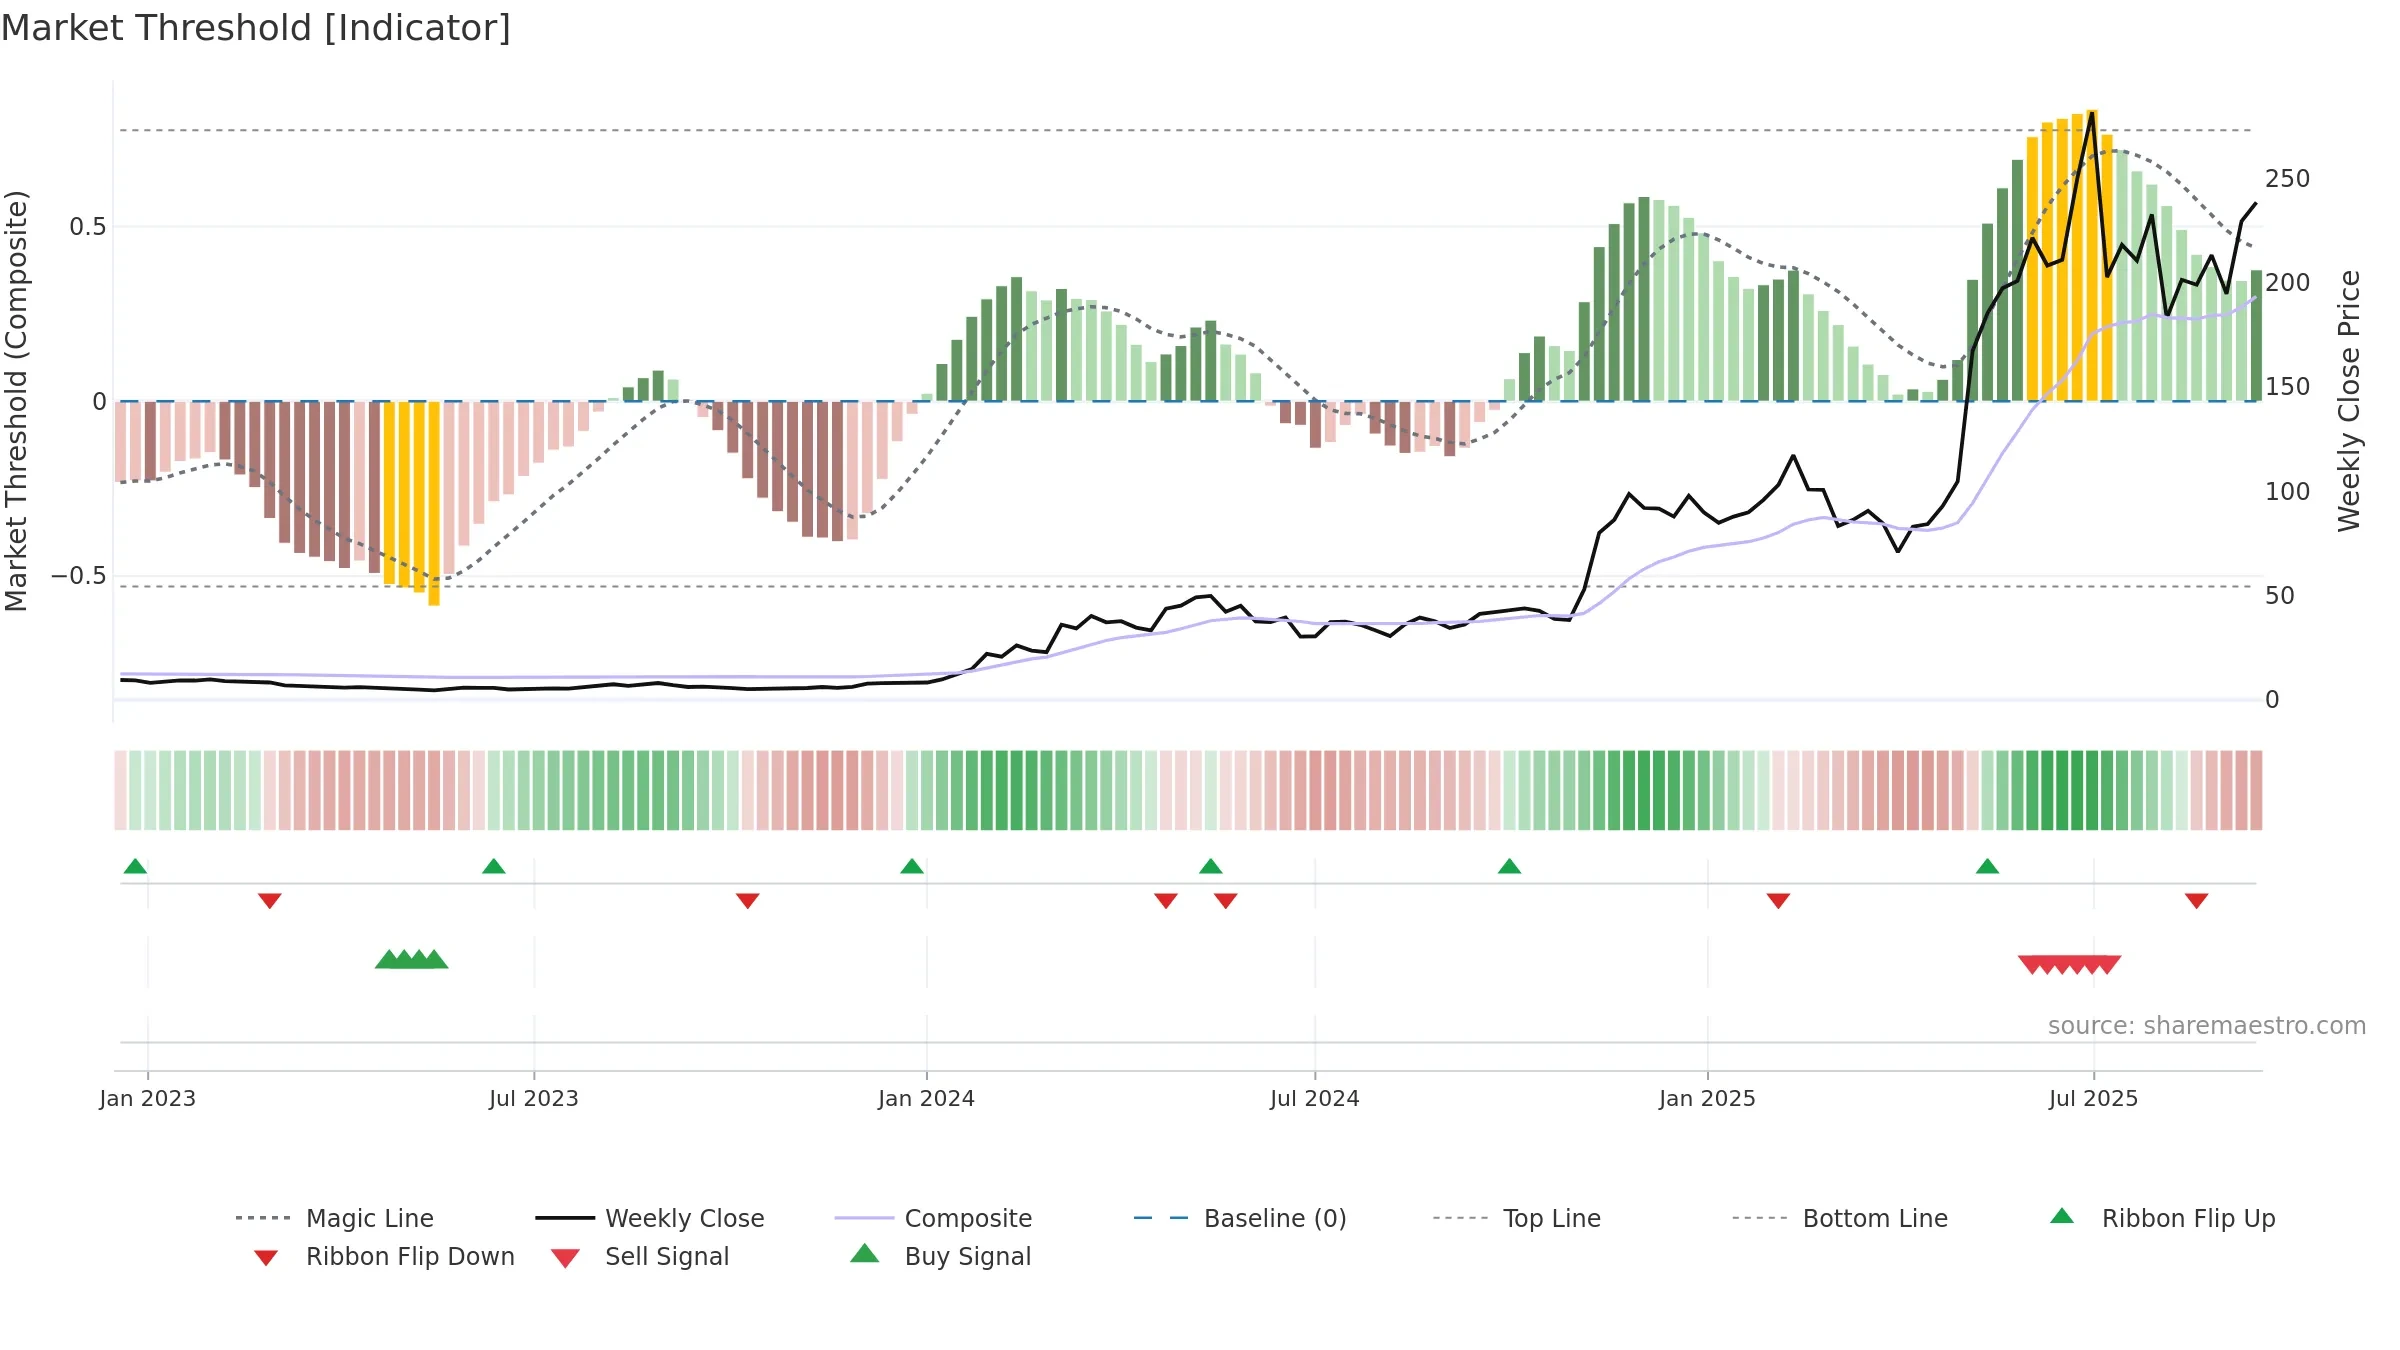Toggle the Composite legend entry
2400x1350 pixels.
[x=933, y=1218]
